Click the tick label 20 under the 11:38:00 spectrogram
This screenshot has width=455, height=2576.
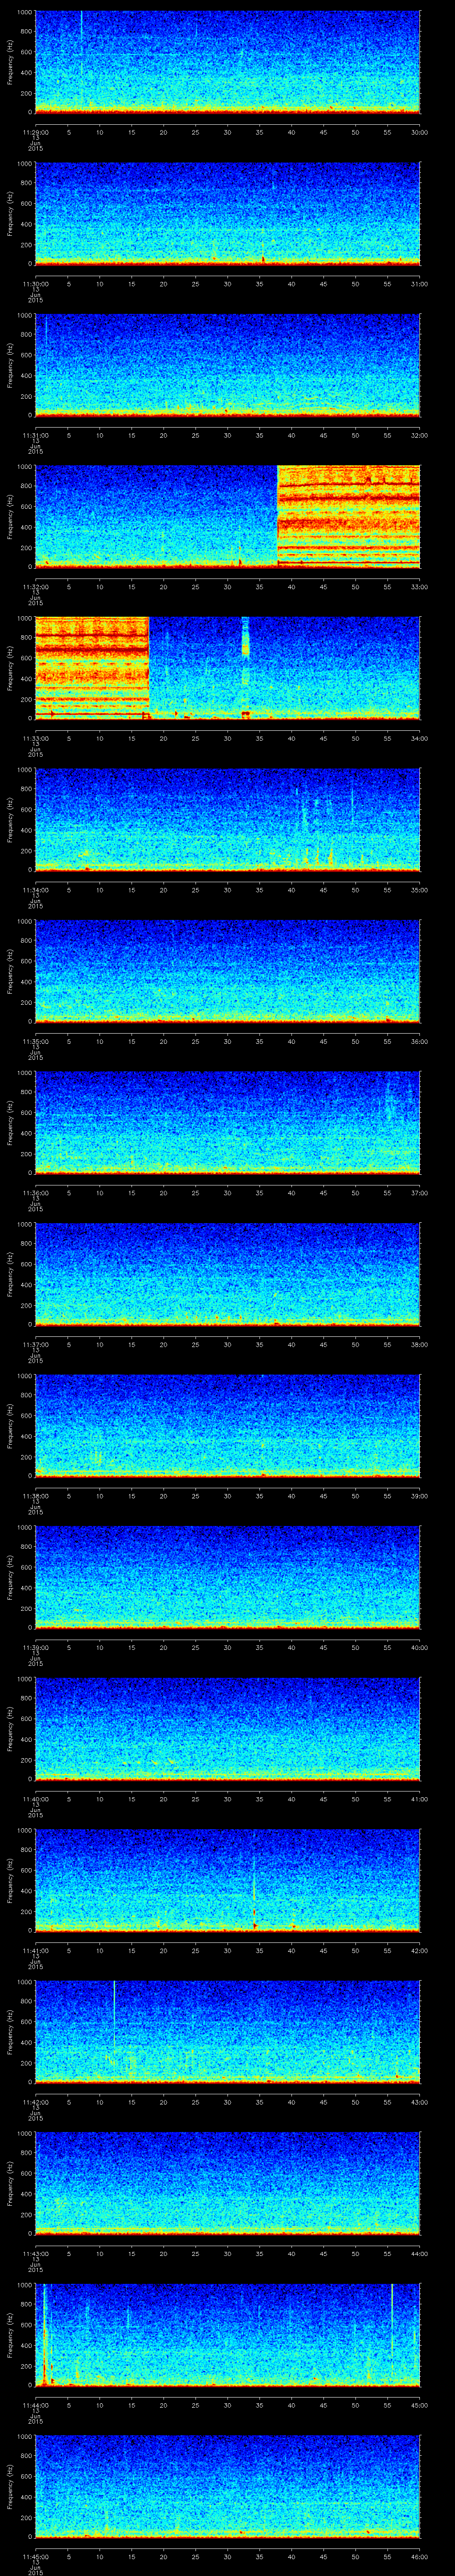(163, 1495)
